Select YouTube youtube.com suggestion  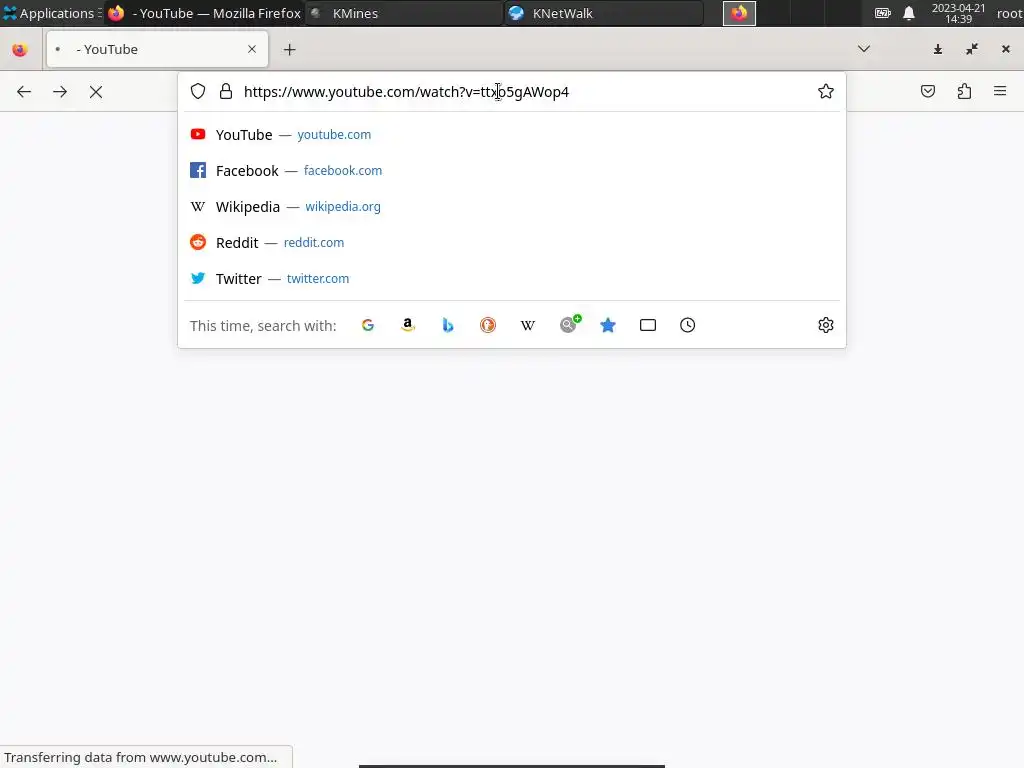(511, 135)
